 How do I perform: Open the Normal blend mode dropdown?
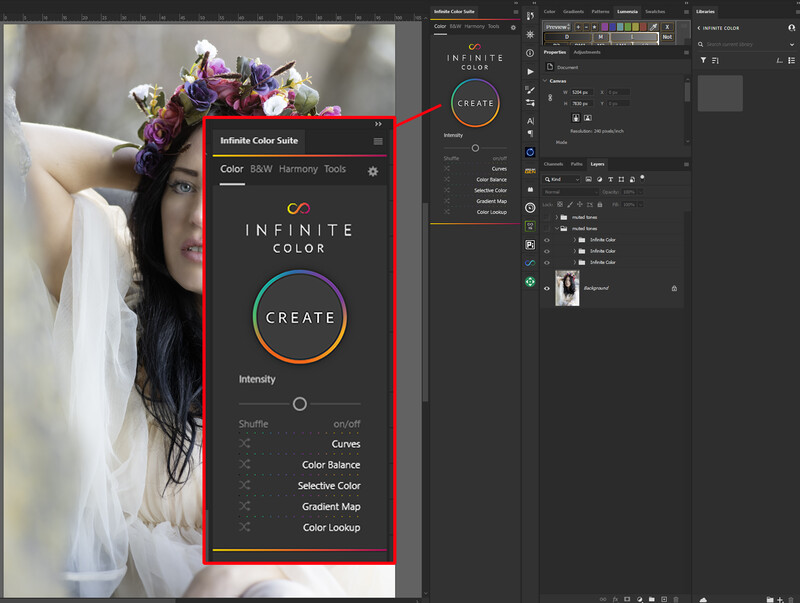[x=571, y=192]
